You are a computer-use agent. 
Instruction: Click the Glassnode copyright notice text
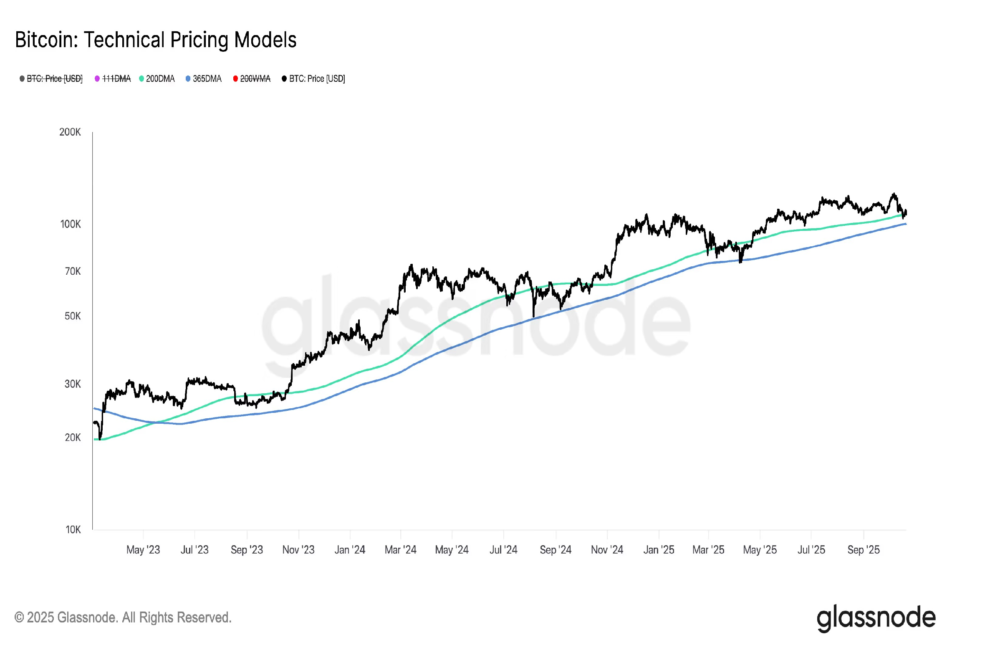click(123, 618)
